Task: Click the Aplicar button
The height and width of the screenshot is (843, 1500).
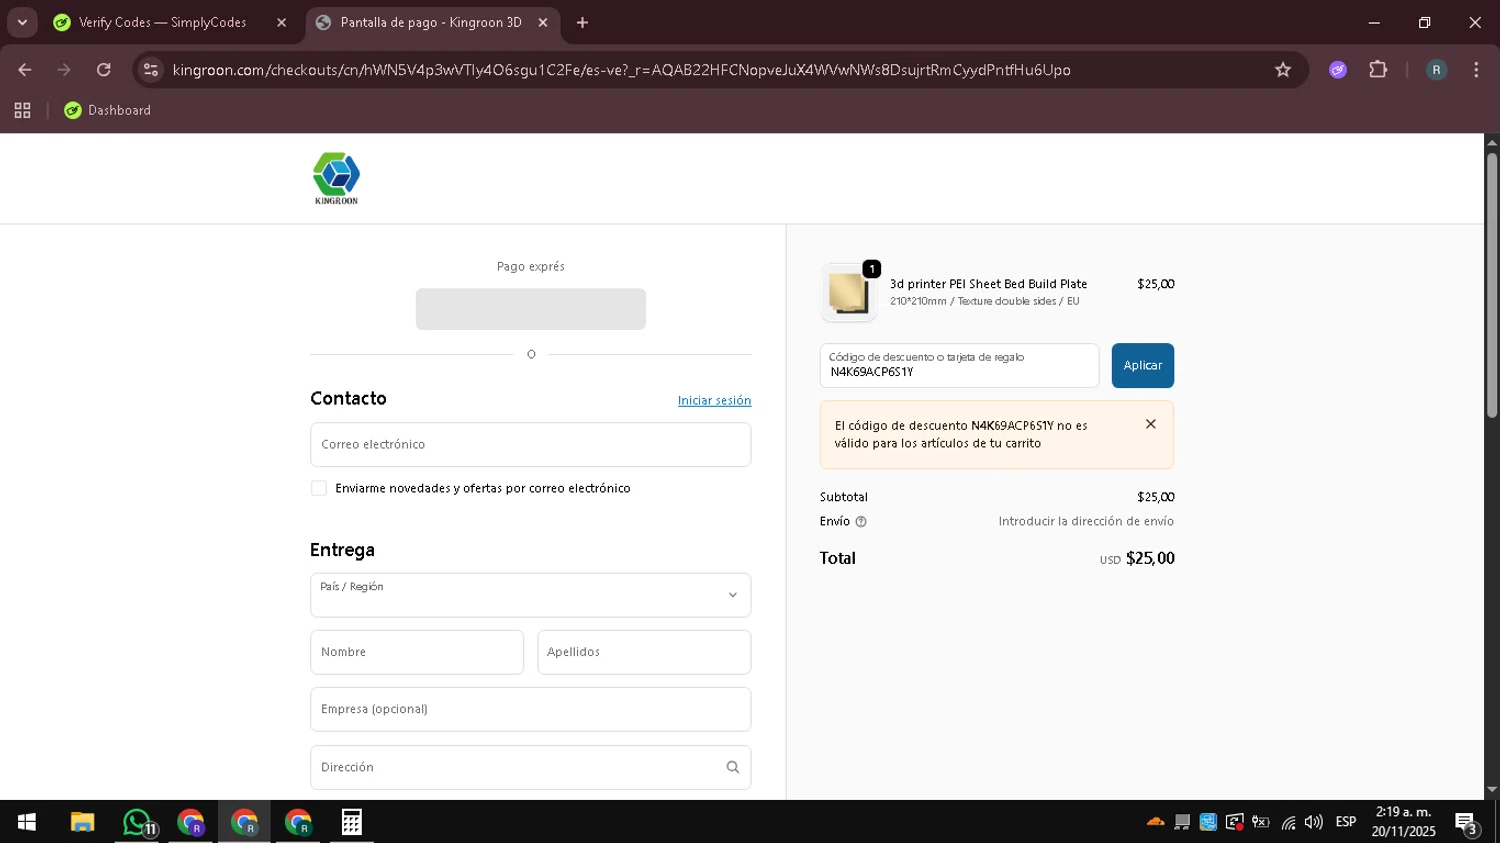Action: pos(1142,366)
